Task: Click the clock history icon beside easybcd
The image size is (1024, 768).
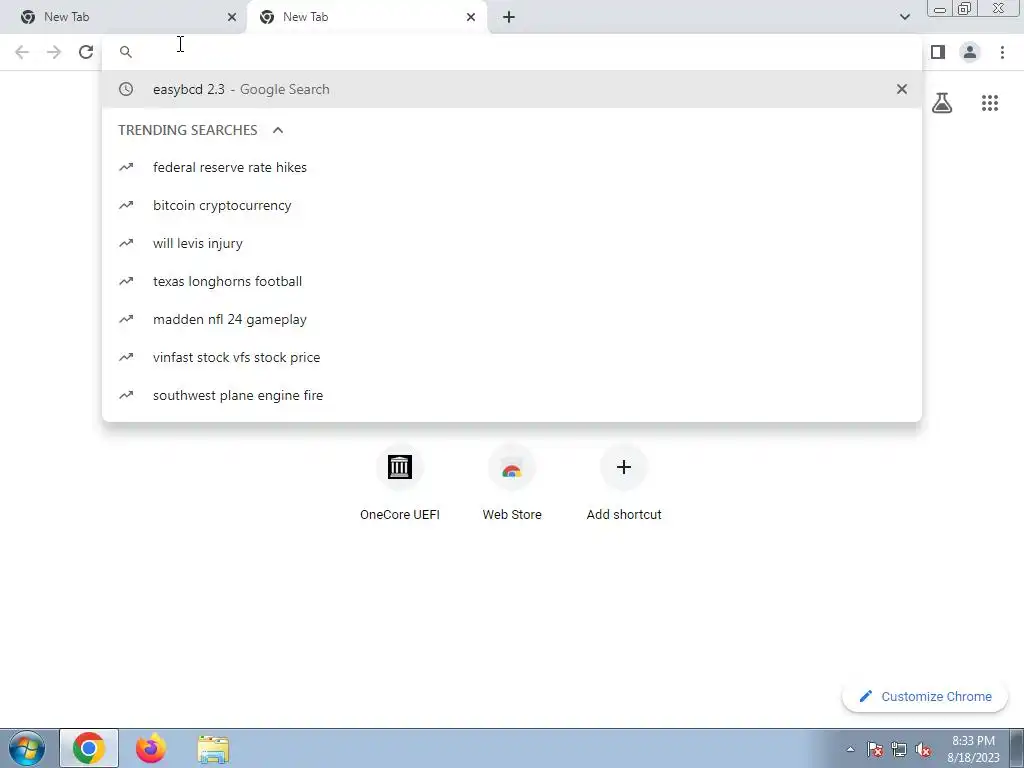Action: point(126,89)
